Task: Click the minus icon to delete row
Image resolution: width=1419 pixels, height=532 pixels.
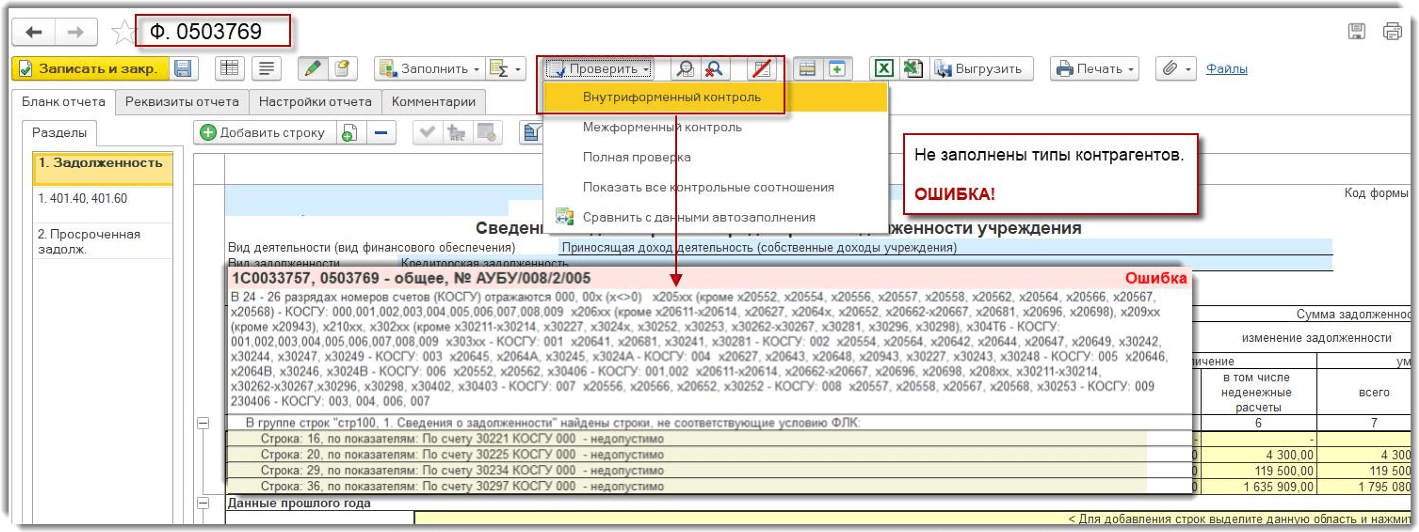Action: (x=380, y=132)
